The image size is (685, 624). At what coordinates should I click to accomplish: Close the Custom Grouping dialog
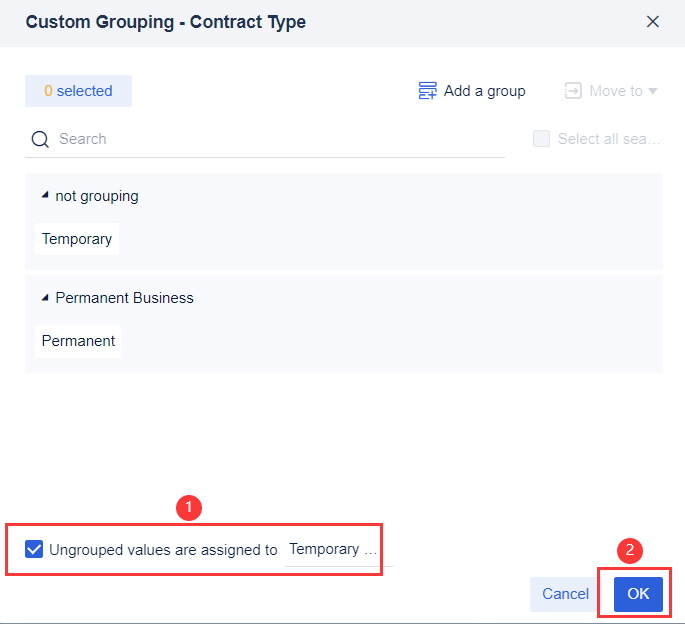[653, 21]
